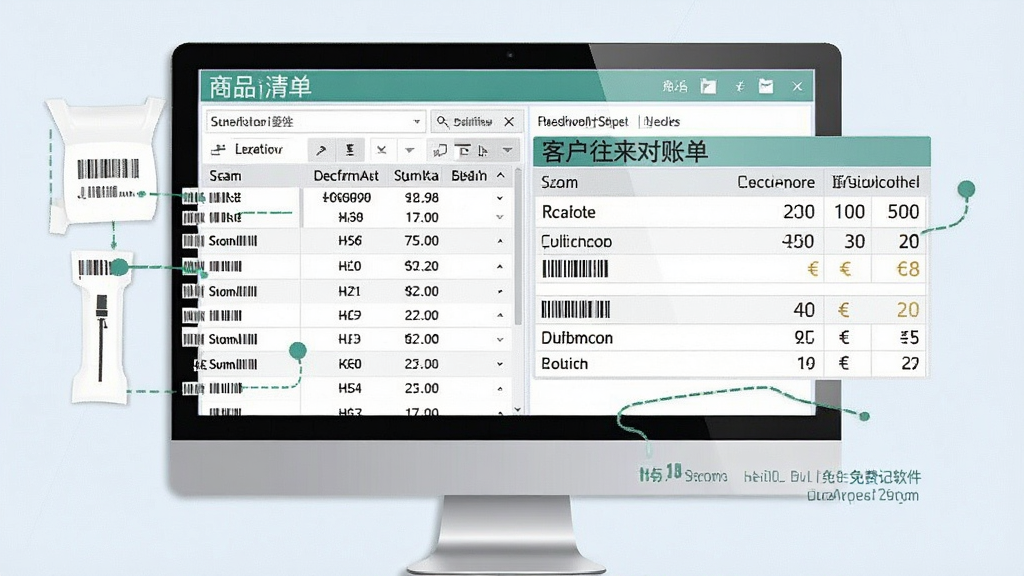
Task: Select the Boiiich row label
Action: click(x=565, y=364)
